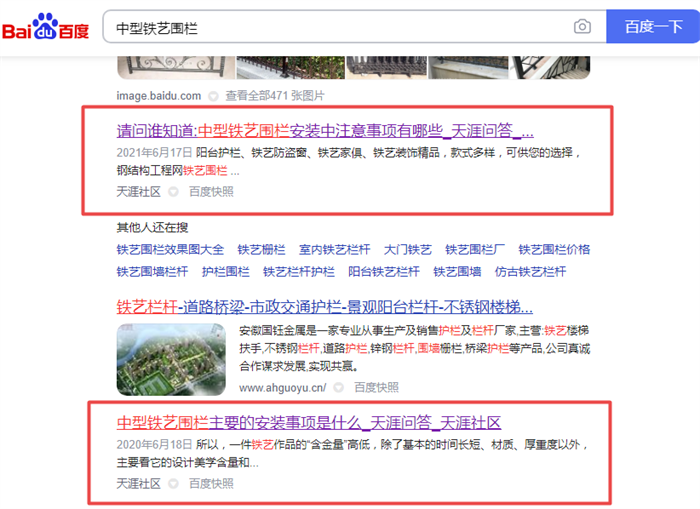The image size is (700, 509).
Task: Expand dropdown arrow beside 天涯社区 in 2020 result
Action: [173, 484]
